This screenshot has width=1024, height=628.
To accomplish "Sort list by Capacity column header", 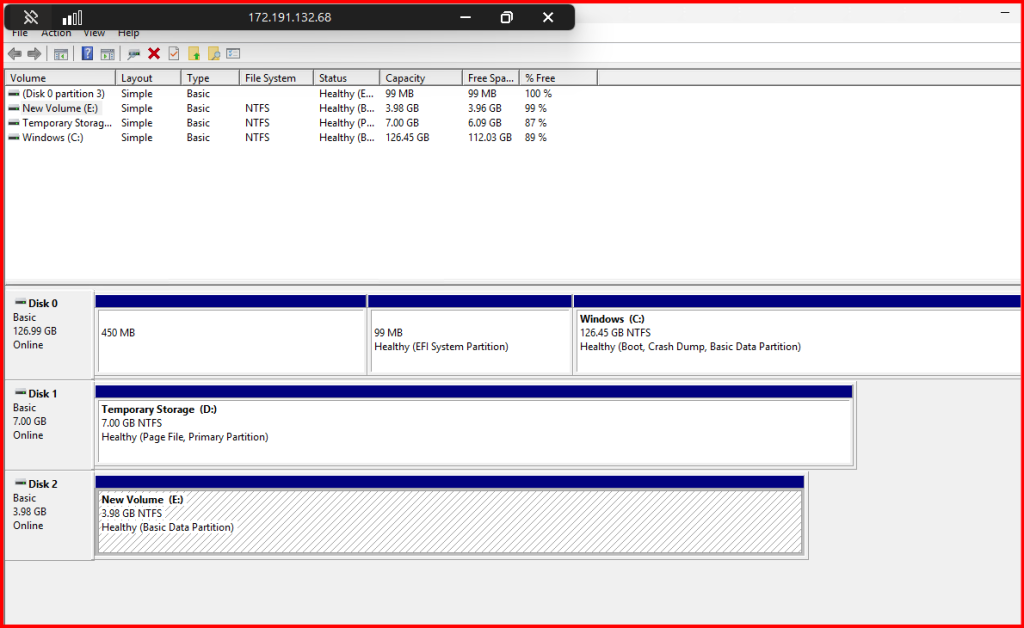I will tap(420, 78).
